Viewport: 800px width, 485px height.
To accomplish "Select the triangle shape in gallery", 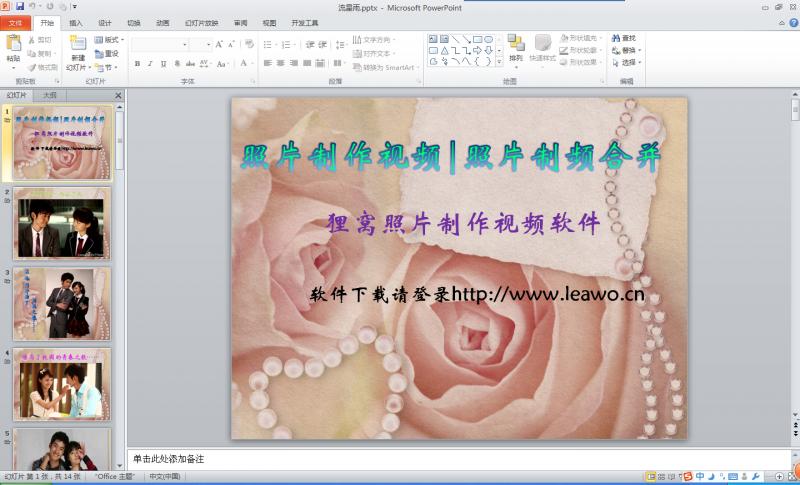I will pyautogui.click(x=444, y=50).
